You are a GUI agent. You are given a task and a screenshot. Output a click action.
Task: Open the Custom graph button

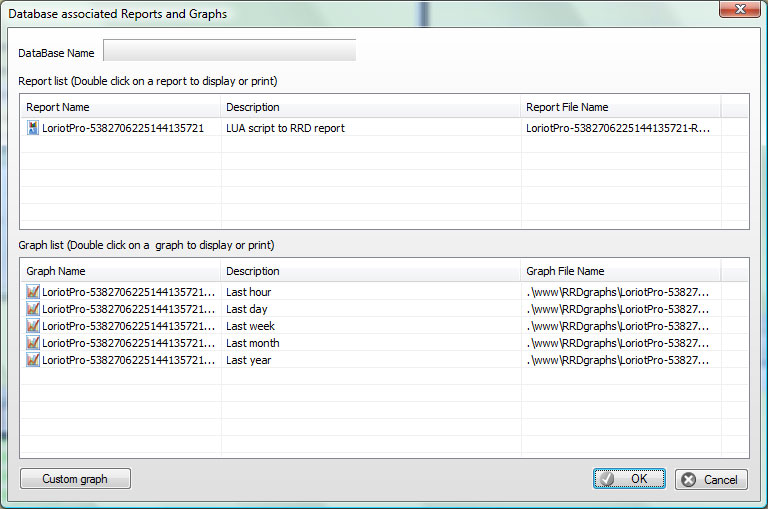(75, 479)
